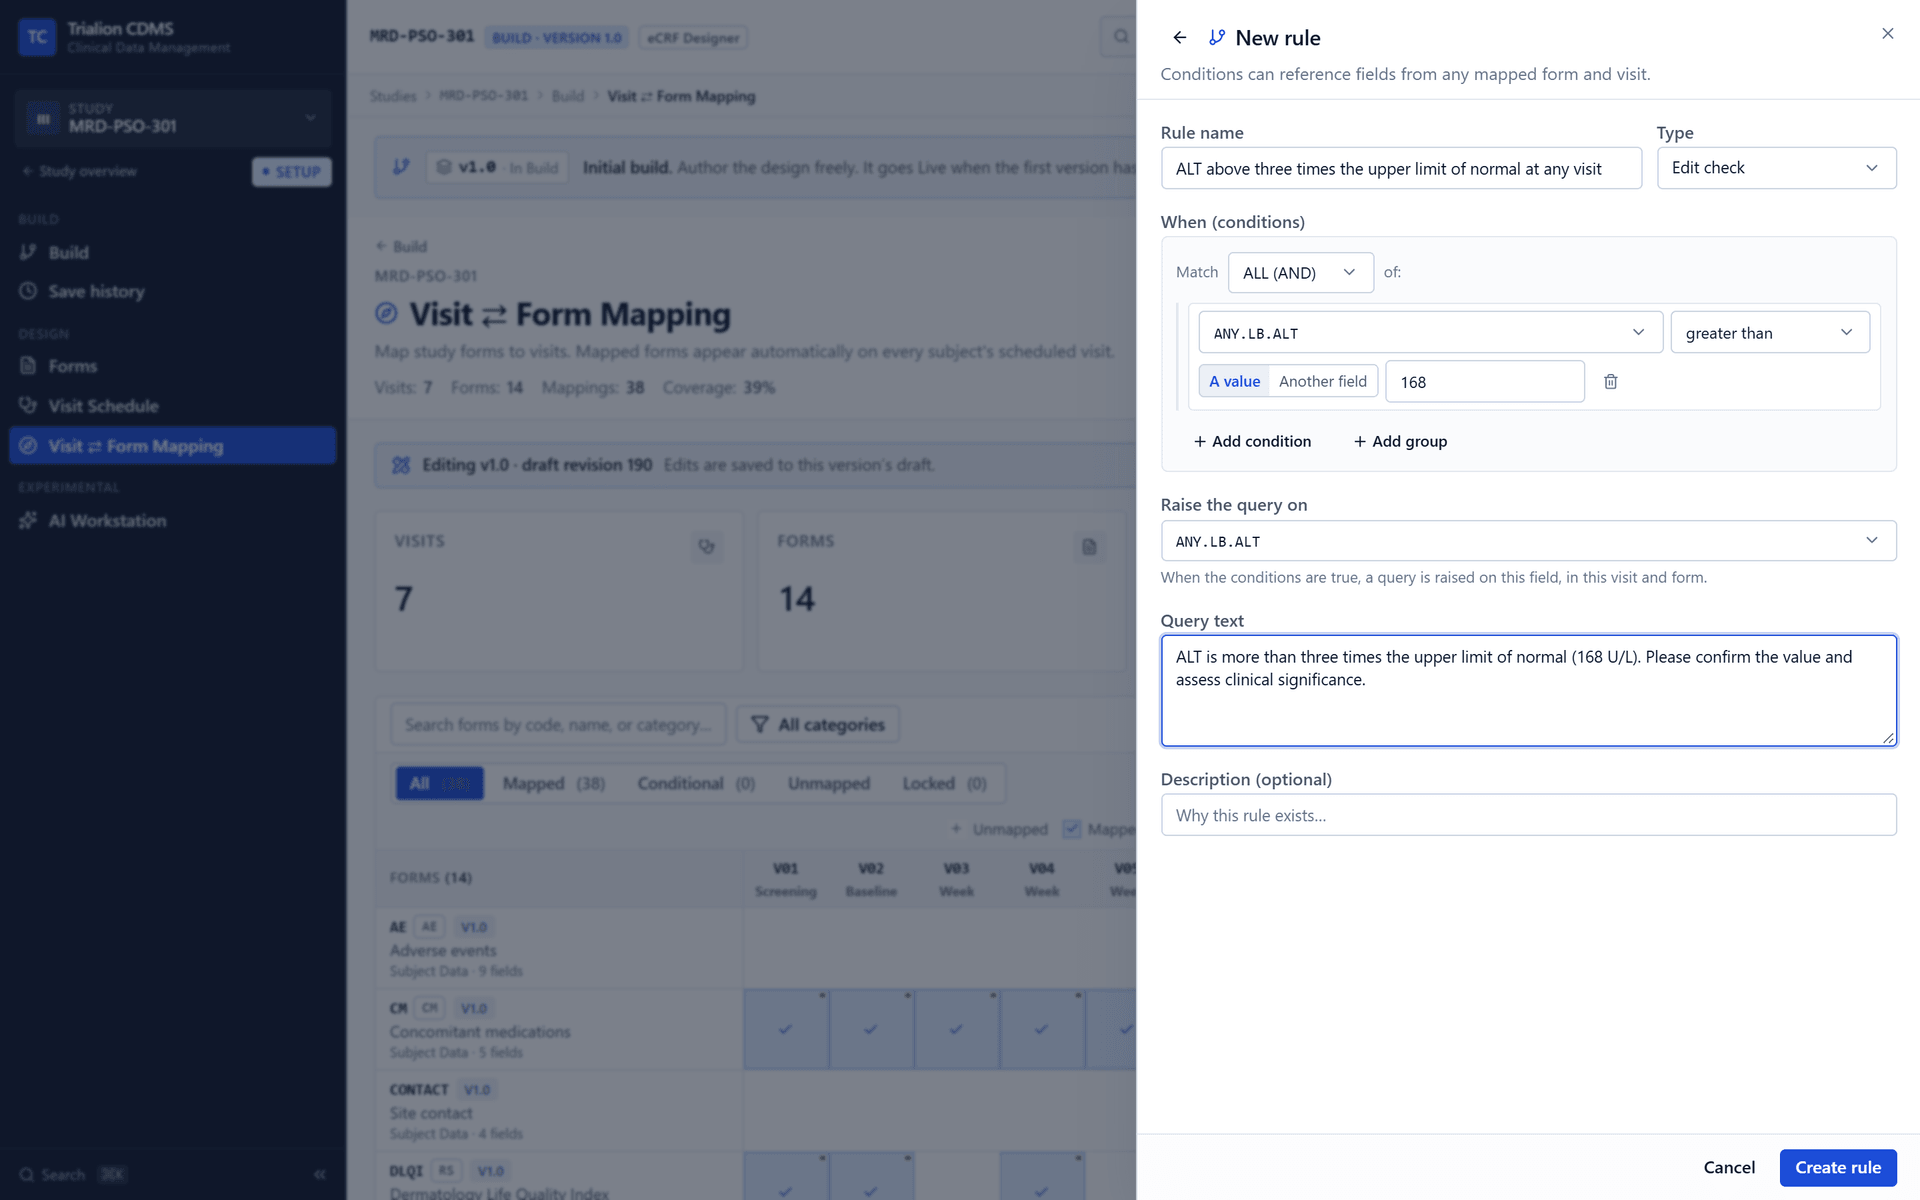This screenshot has width=1920, height=1200.
Task: Click the Description optional field
Action: pyautogui.click(x=1528, y=815)
